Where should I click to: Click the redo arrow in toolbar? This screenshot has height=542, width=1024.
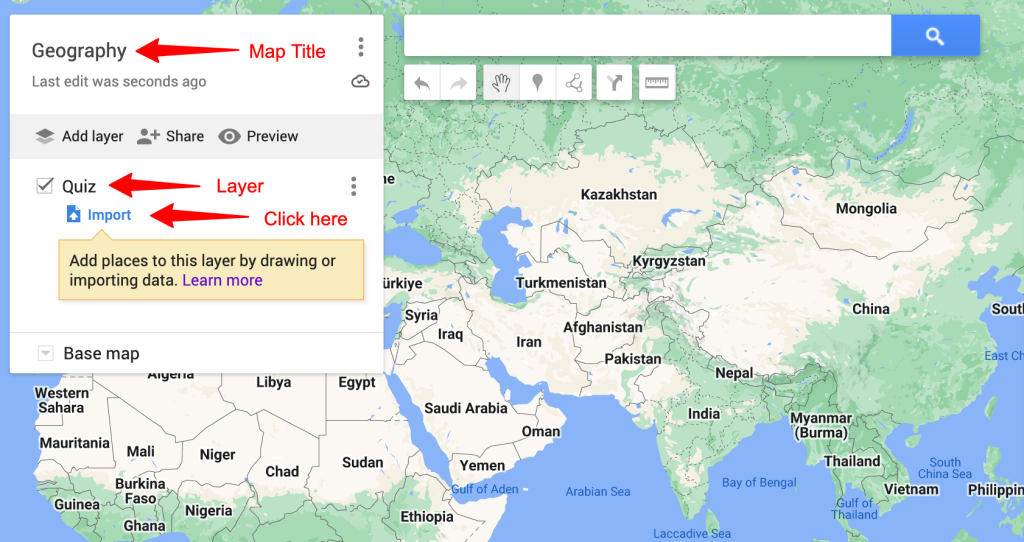(458, 82)
